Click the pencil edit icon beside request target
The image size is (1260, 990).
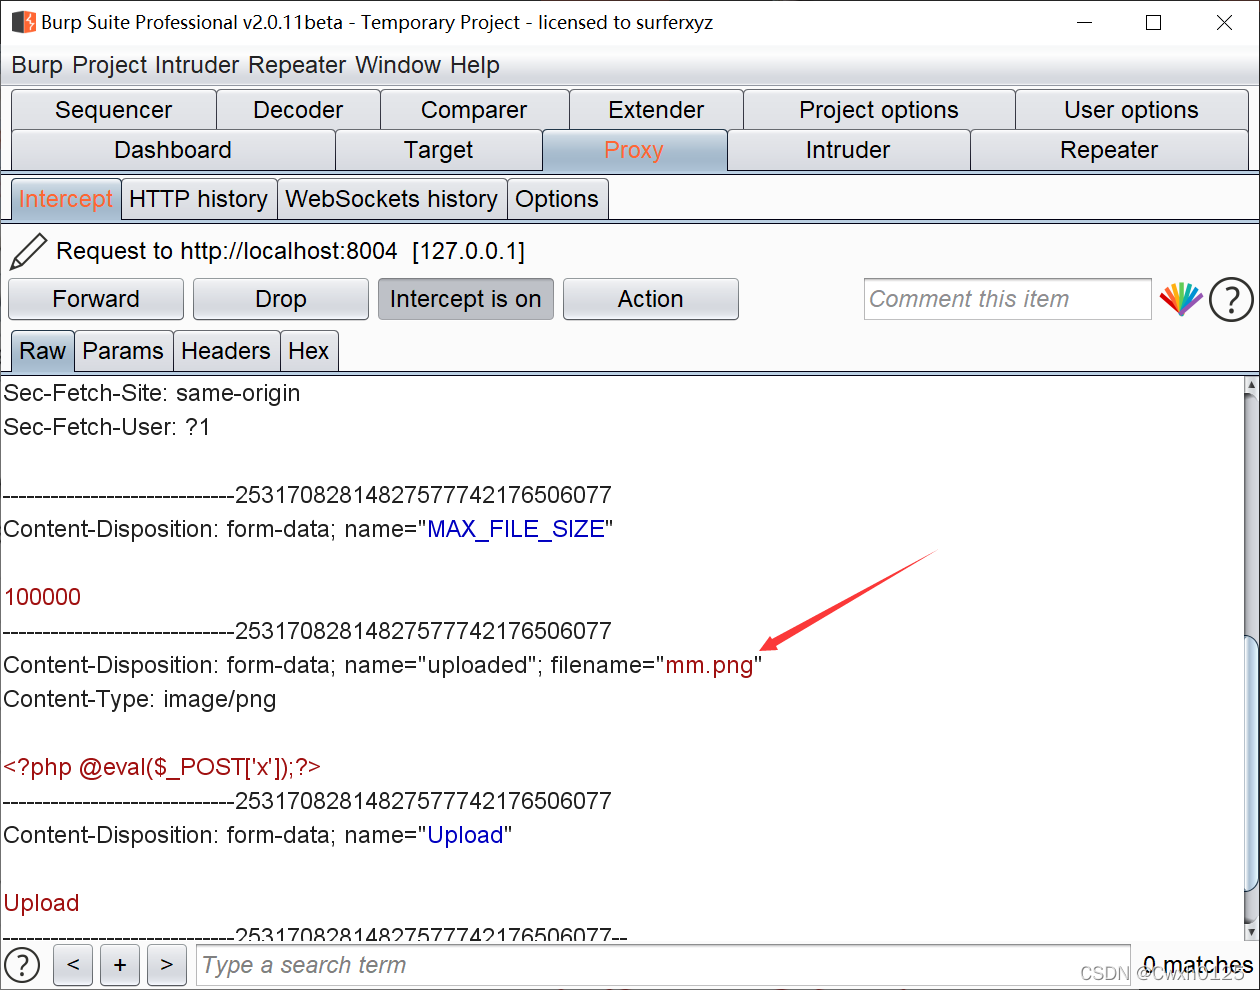pyautogui.click(x=27, y=251)
